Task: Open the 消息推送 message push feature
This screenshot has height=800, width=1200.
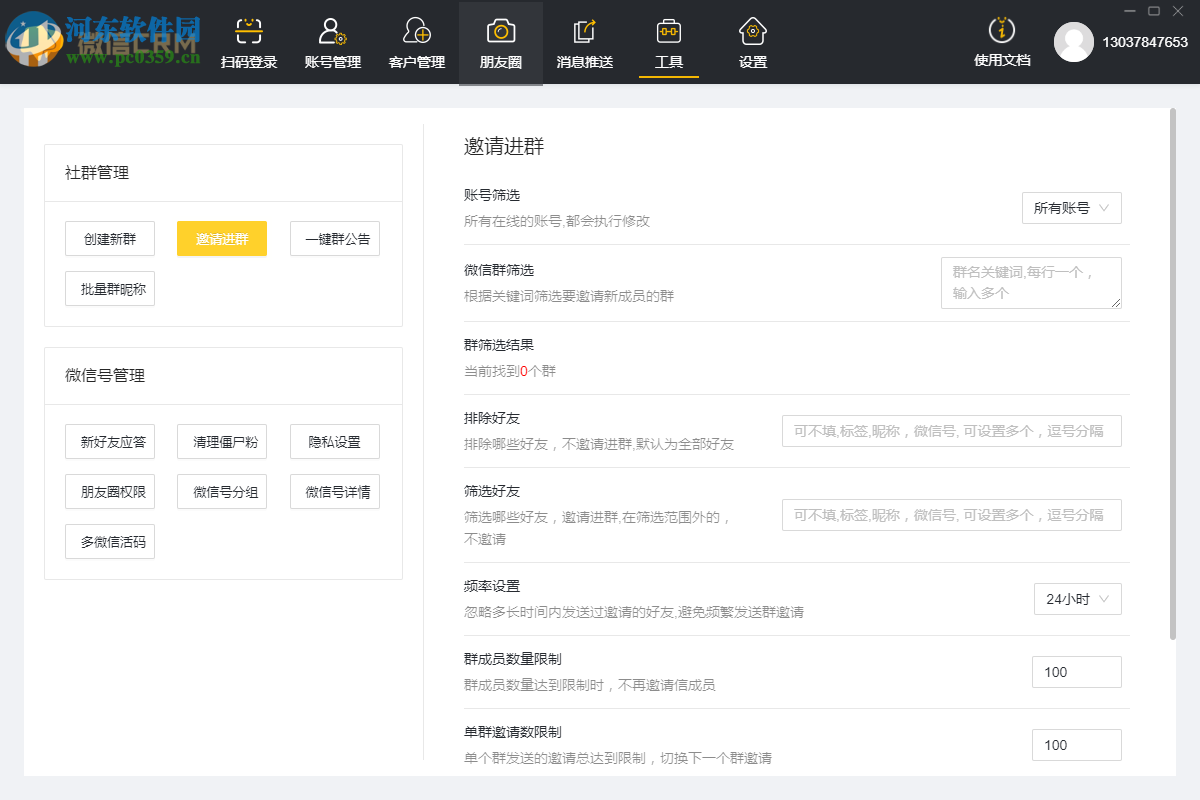Action: point(584,43)
